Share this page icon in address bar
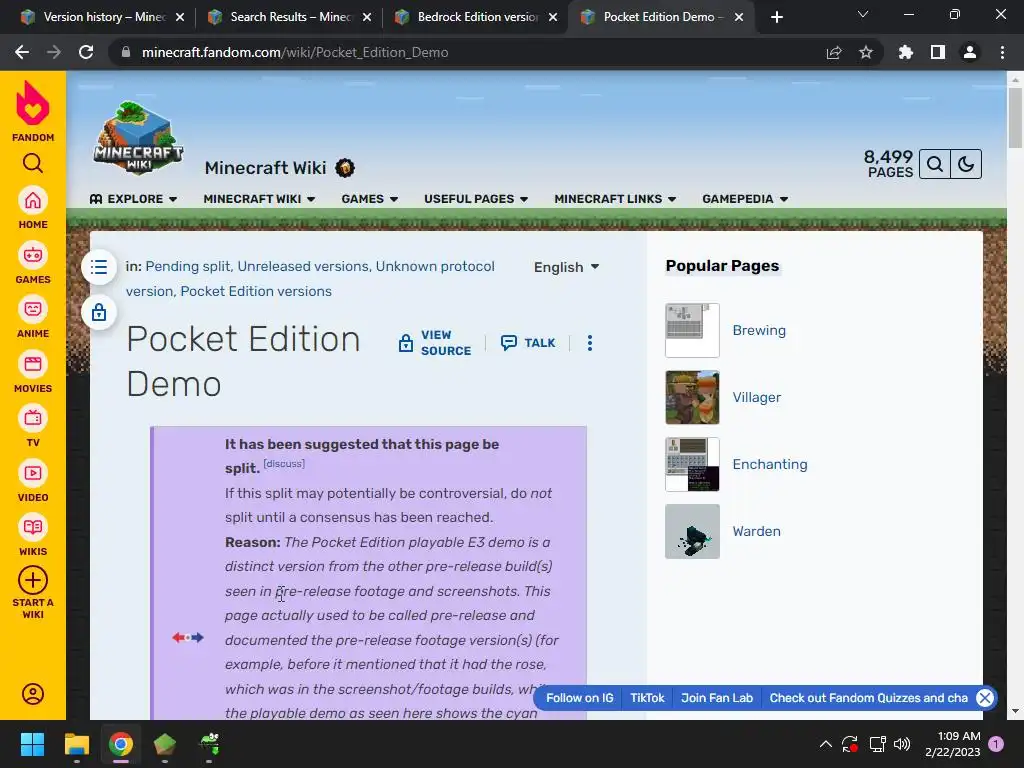The width and height of the screenshot is (1024, 768). tap(834, 52)
